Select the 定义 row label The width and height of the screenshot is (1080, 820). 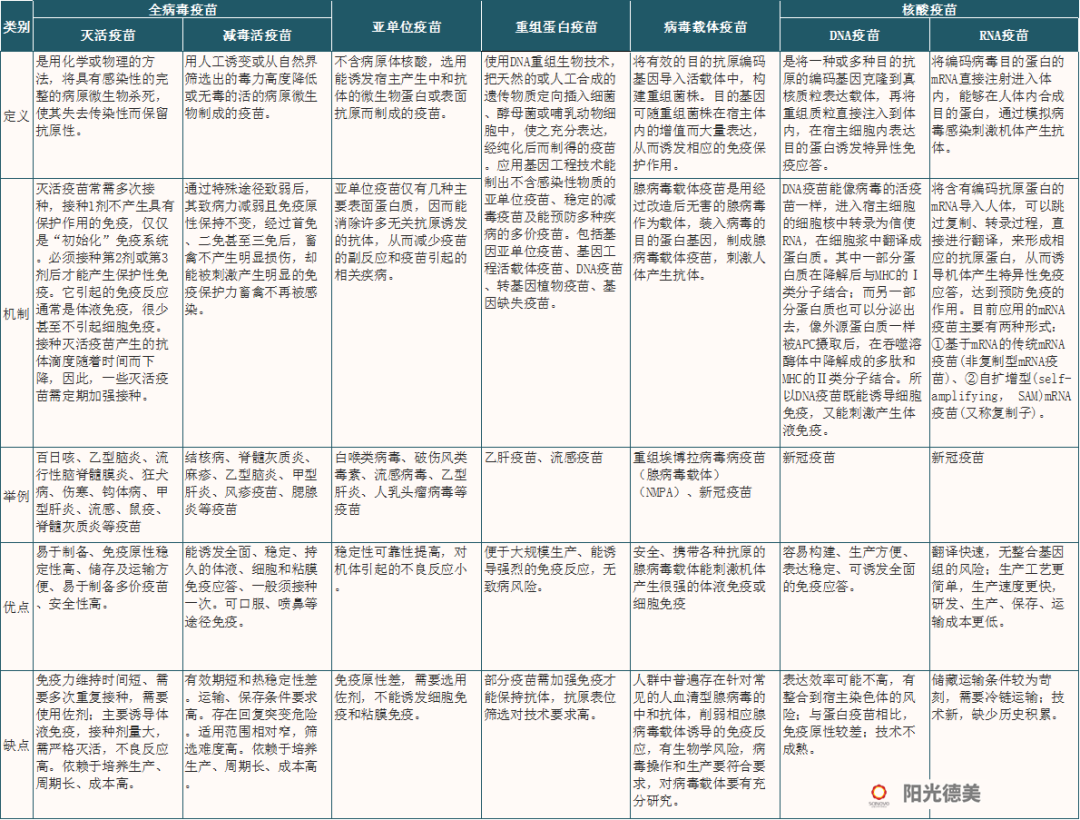(16, 115)
